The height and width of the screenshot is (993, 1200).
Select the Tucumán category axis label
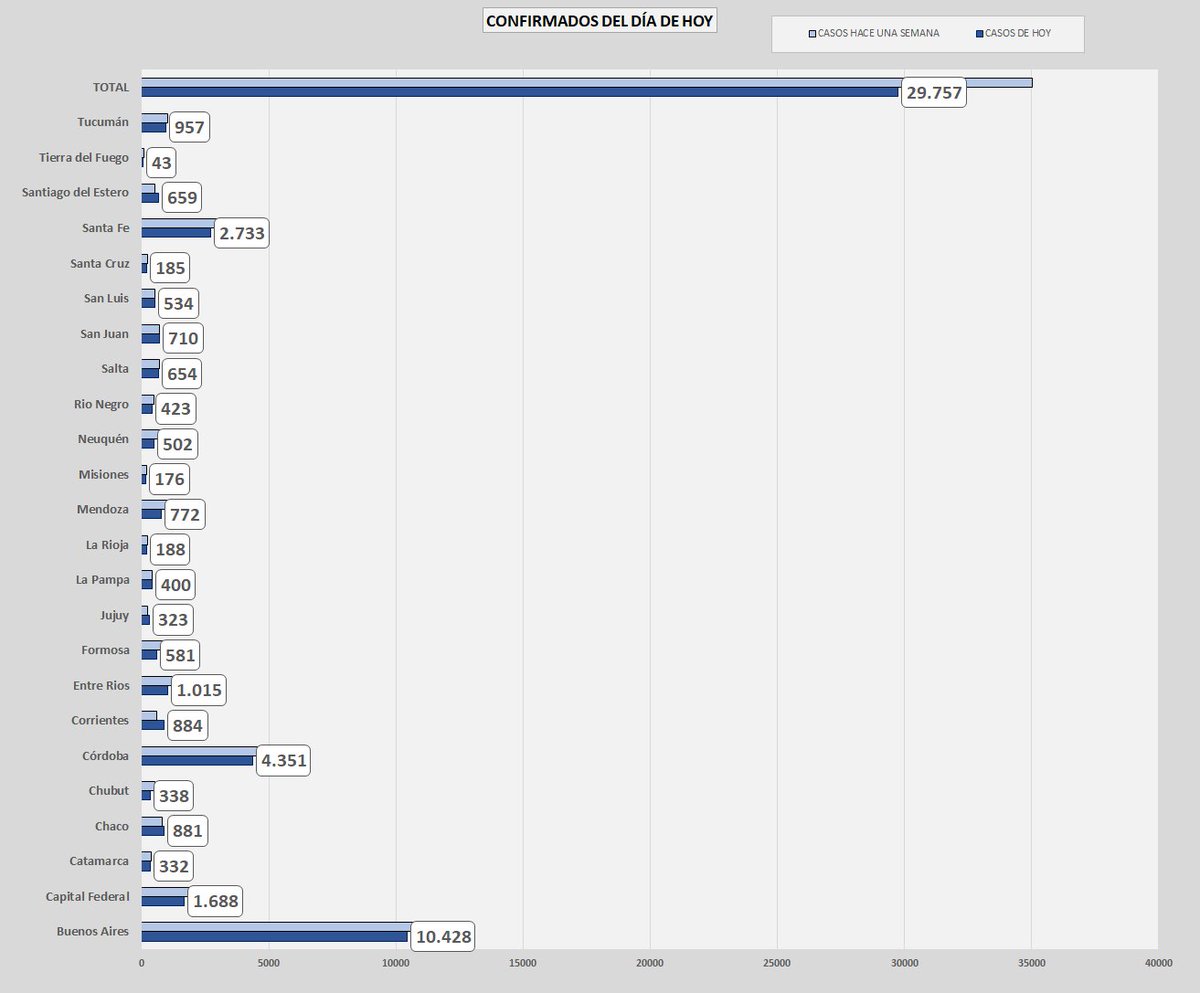[x=103, y=122]
